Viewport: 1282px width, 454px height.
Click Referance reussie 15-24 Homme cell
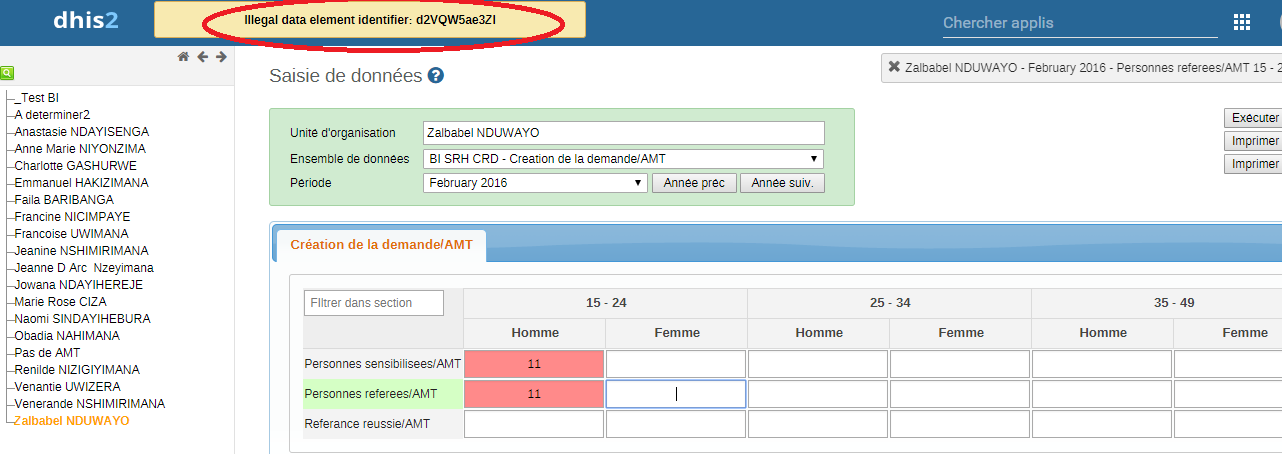tap(534, 424)
